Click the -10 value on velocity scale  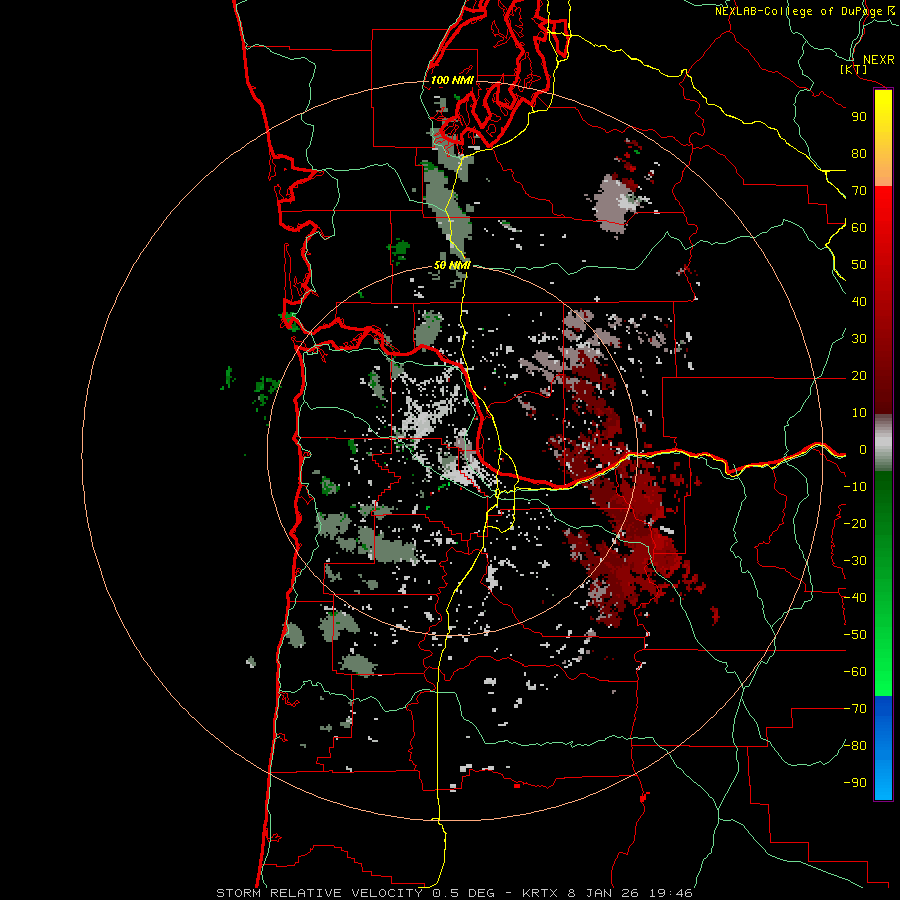click(855, 487)
